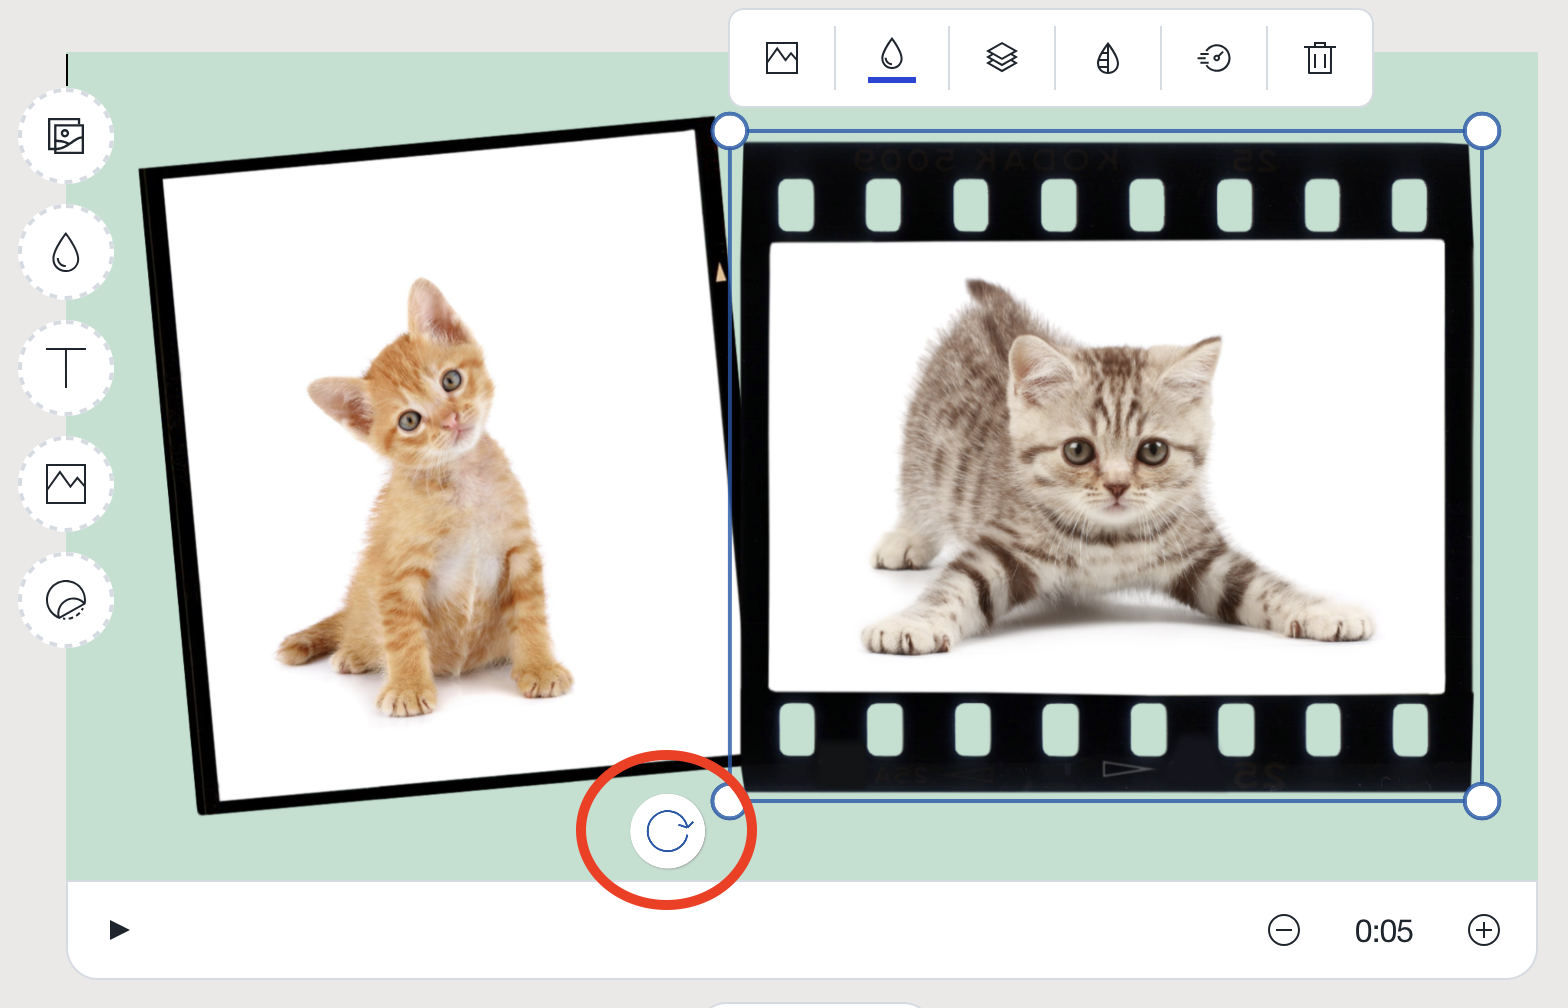Image resolution: width=1568 pixels, height=1008 pixels.
Task: Click the image tool in left sidebar
Action: click(x=66, y=484)
